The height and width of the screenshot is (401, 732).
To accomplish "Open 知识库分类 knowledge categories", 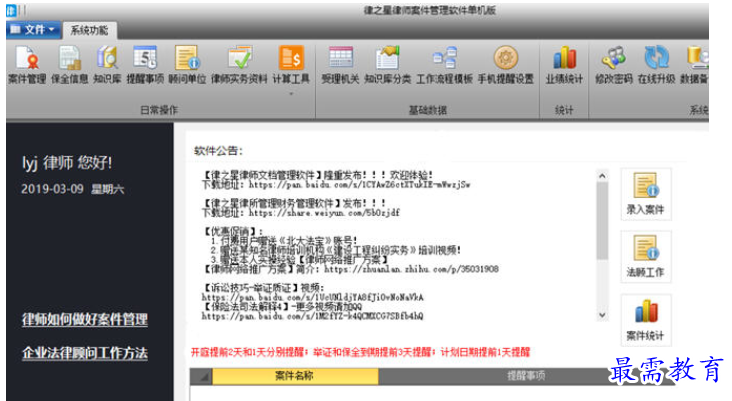I will 387,65.
